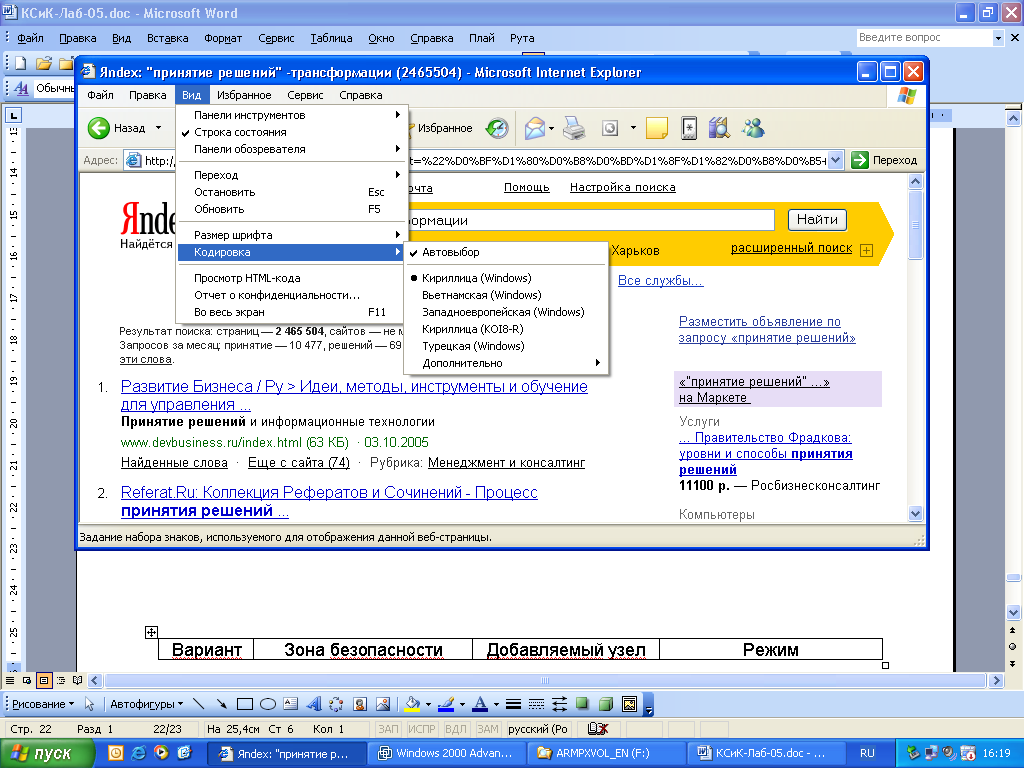
Task: Open the Настройка поиска link
Action: 622,187
